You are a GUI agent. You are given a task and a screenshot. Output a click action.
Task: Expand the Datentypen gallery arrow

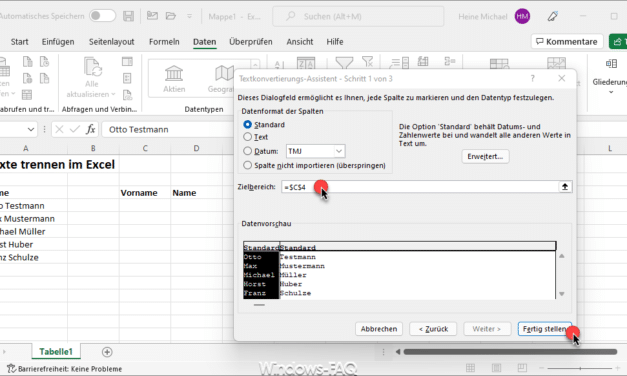pyautogui.click(x=255, y=64)
